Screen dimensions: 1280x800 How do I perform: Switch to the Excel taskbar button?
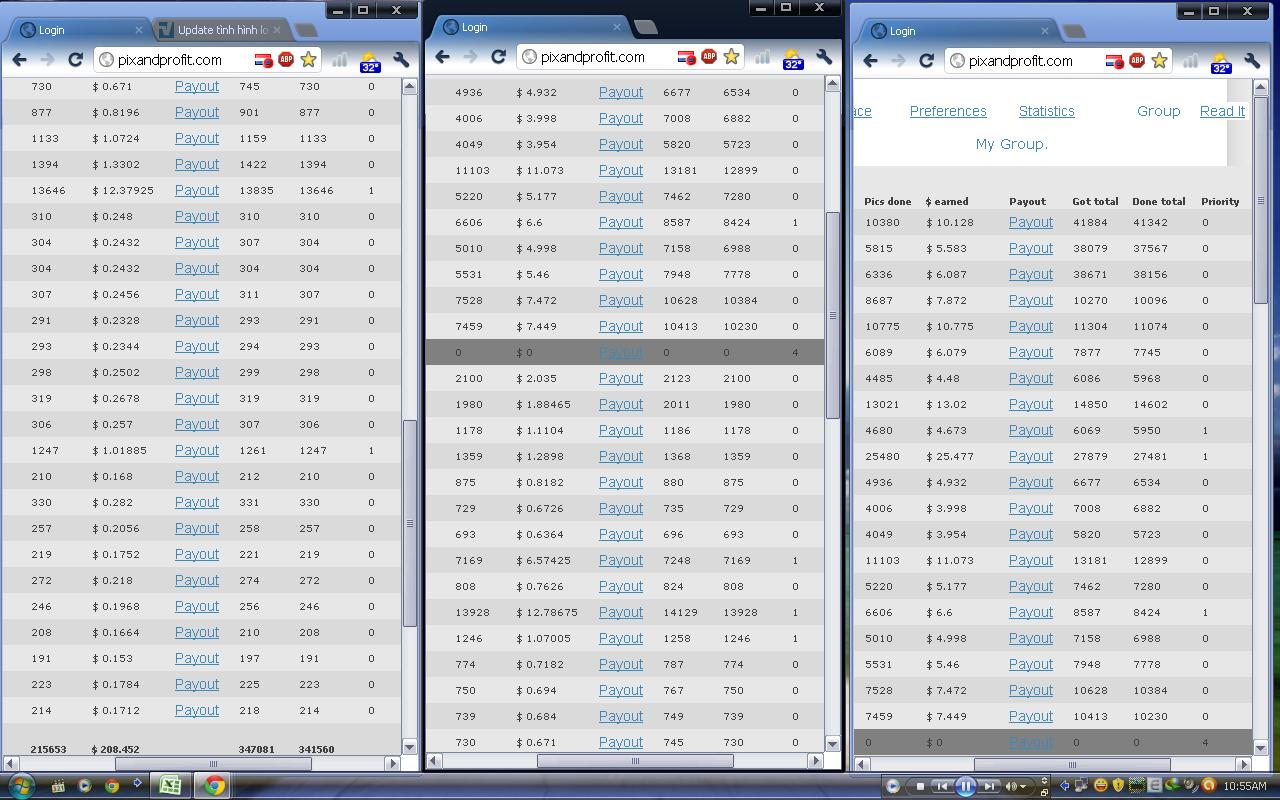[171, 785]
